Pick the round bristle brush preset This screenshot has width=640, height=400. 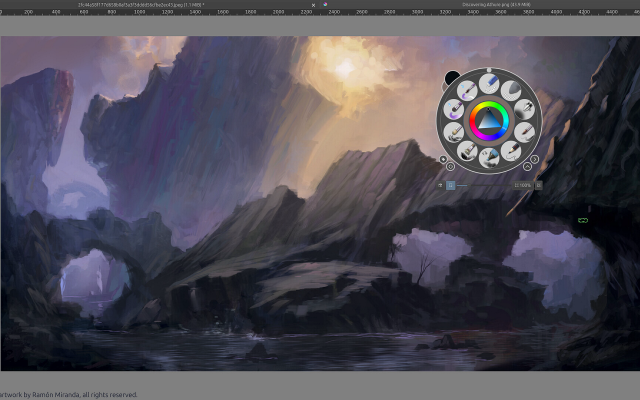453,132
